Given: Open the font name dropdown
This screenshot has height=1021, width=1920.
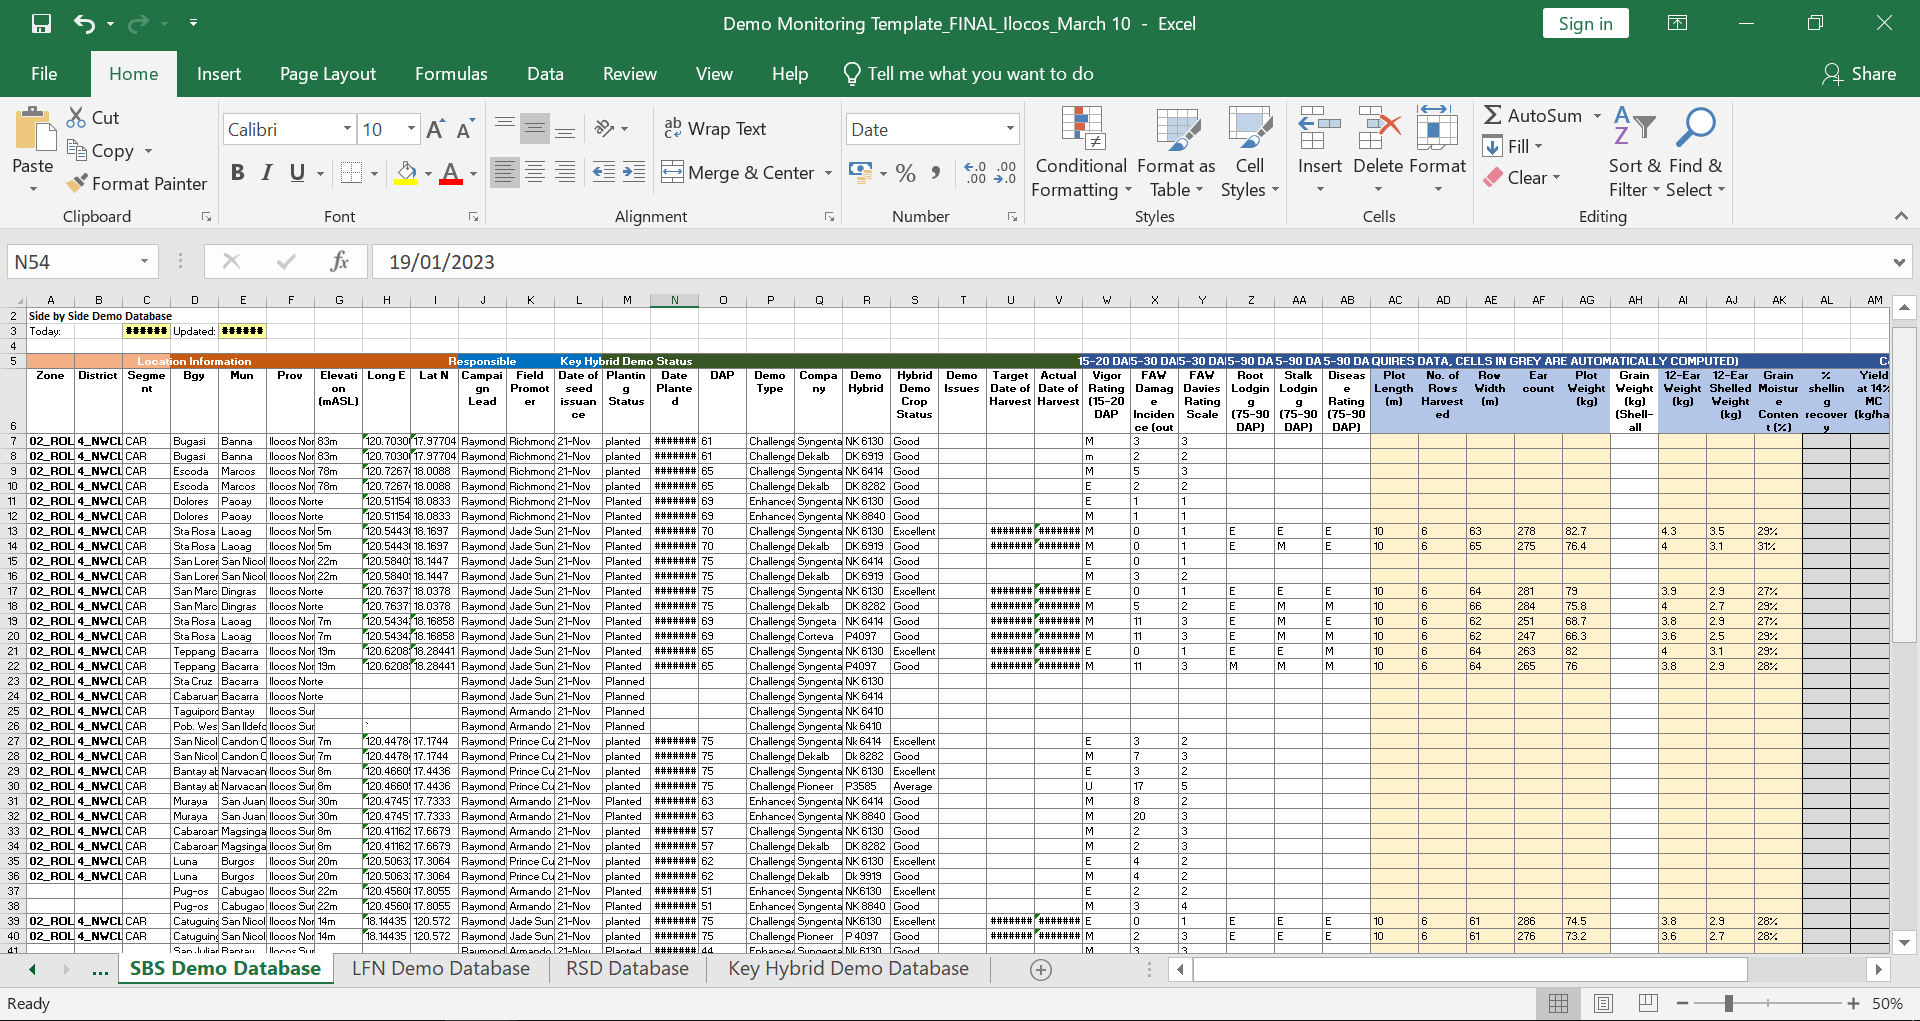Looking at the screenshot, I should (x=347, y=129).
